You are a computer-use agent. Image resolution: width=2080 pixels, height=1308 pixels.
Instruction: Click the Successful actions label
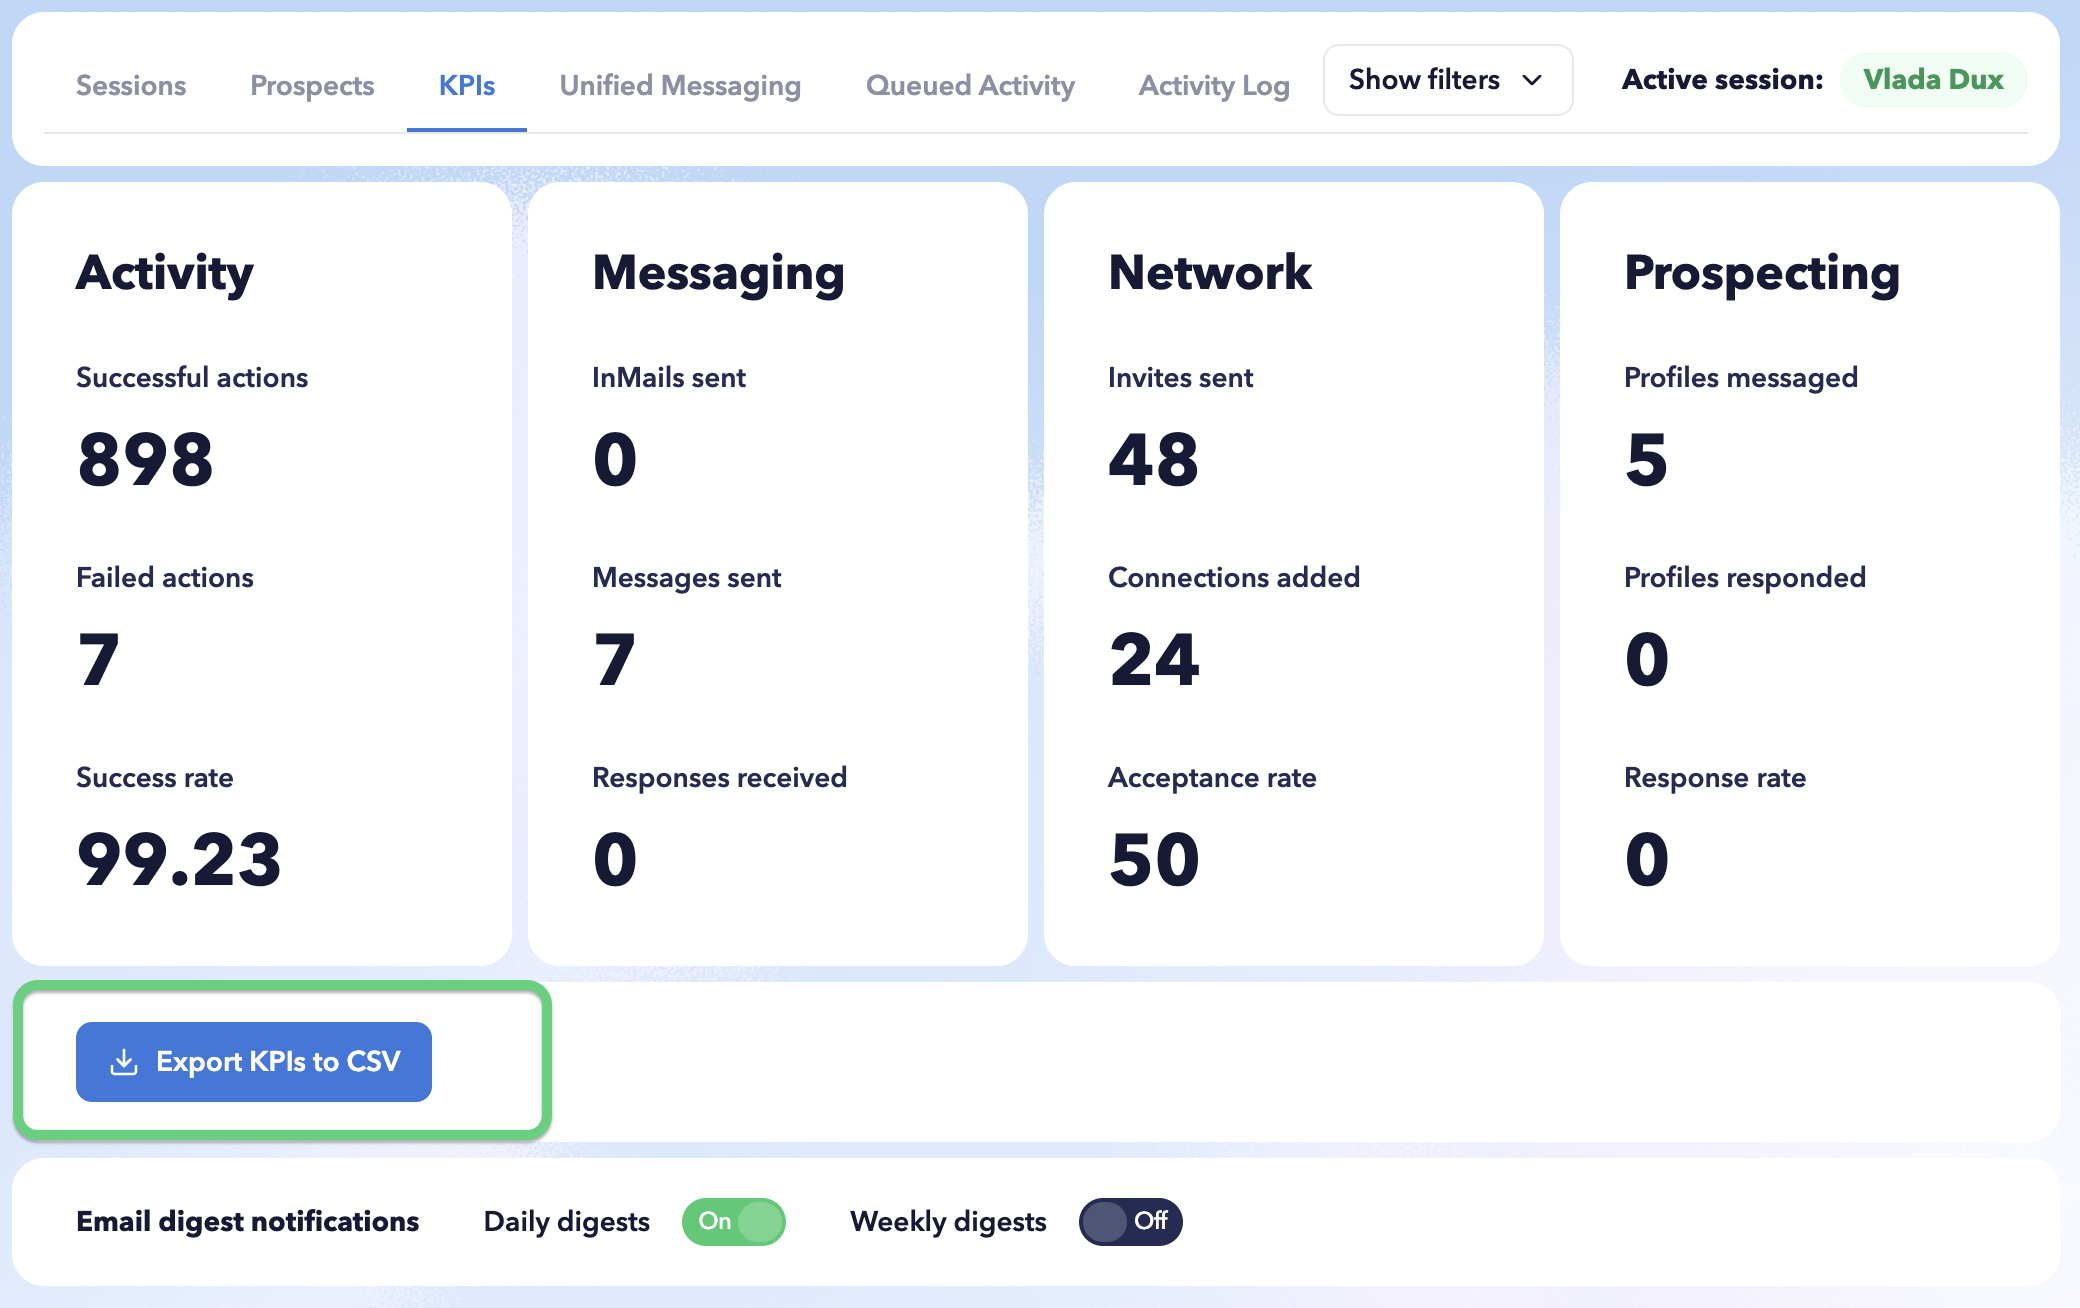click(x=192, y=378)
